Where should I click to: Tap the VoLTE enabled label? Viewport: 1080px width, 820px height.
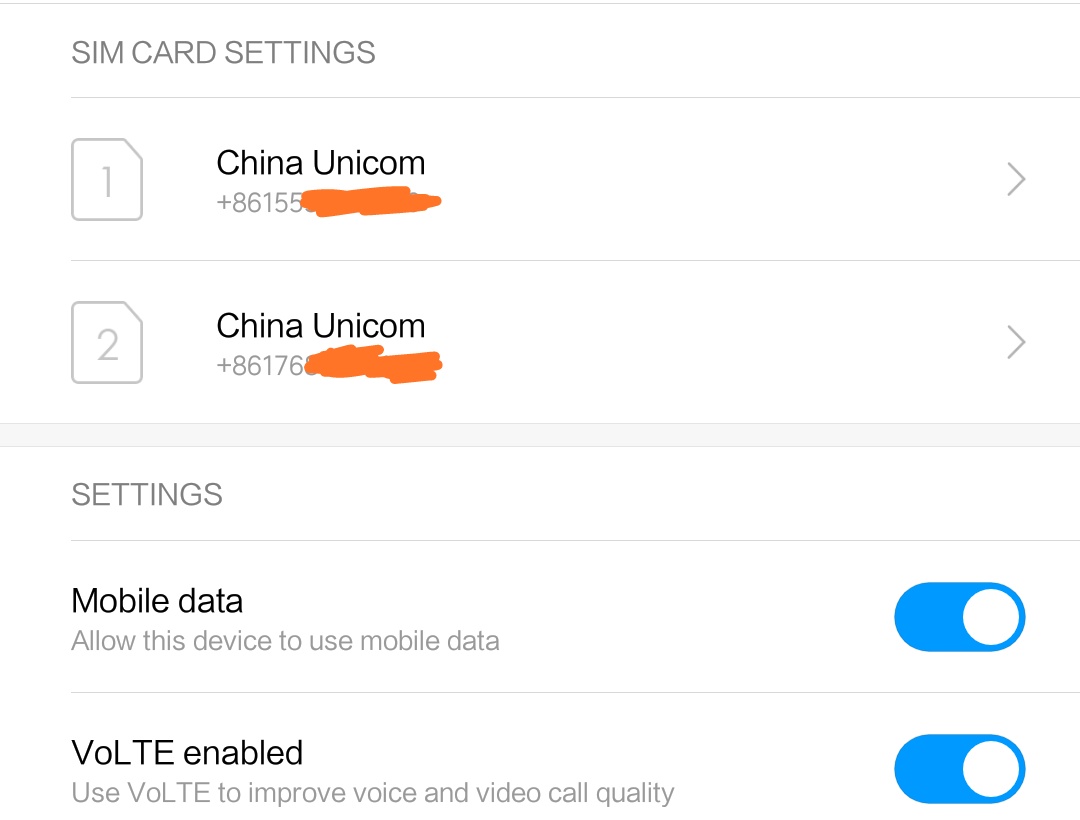click(x=187, y=753)
